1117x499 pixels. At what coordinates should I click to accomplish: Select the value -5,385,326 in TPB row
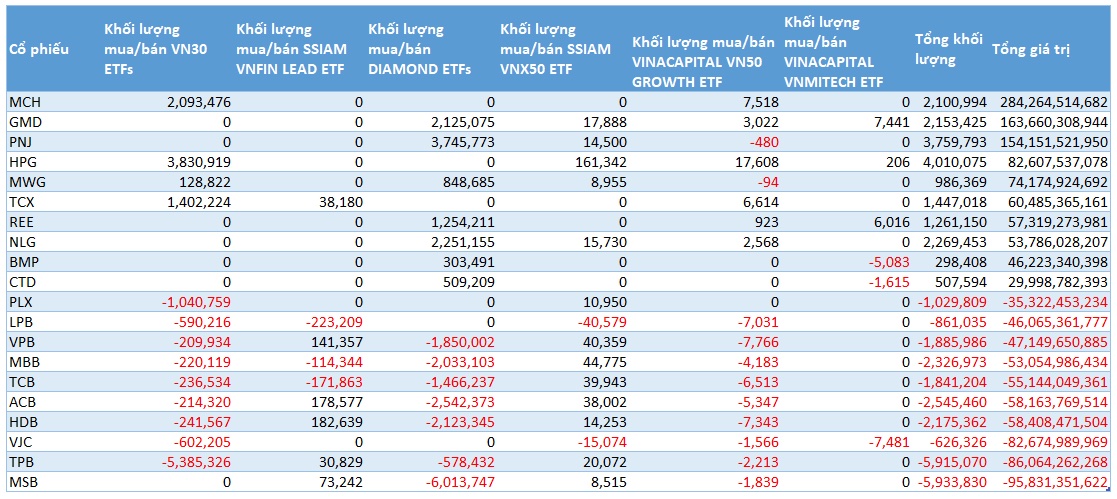[198, 461]
